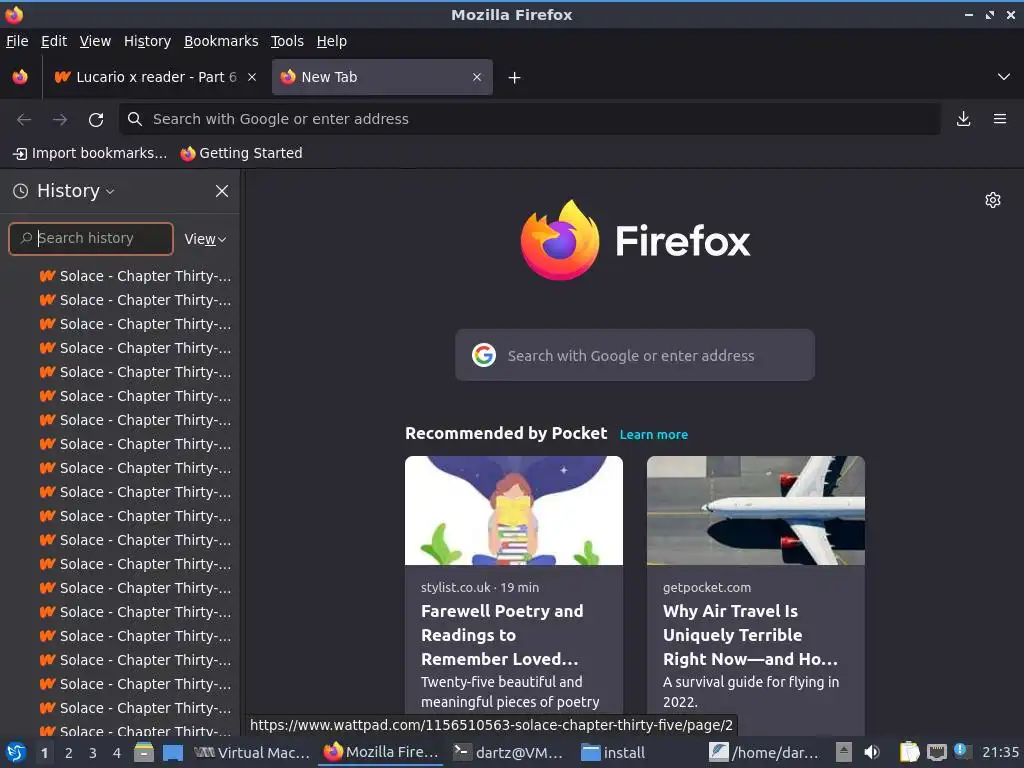Image resolution: width=1024 pixels, height=768 pixels.
Task: Open the File menu
Action: click(x=17, y=41)
